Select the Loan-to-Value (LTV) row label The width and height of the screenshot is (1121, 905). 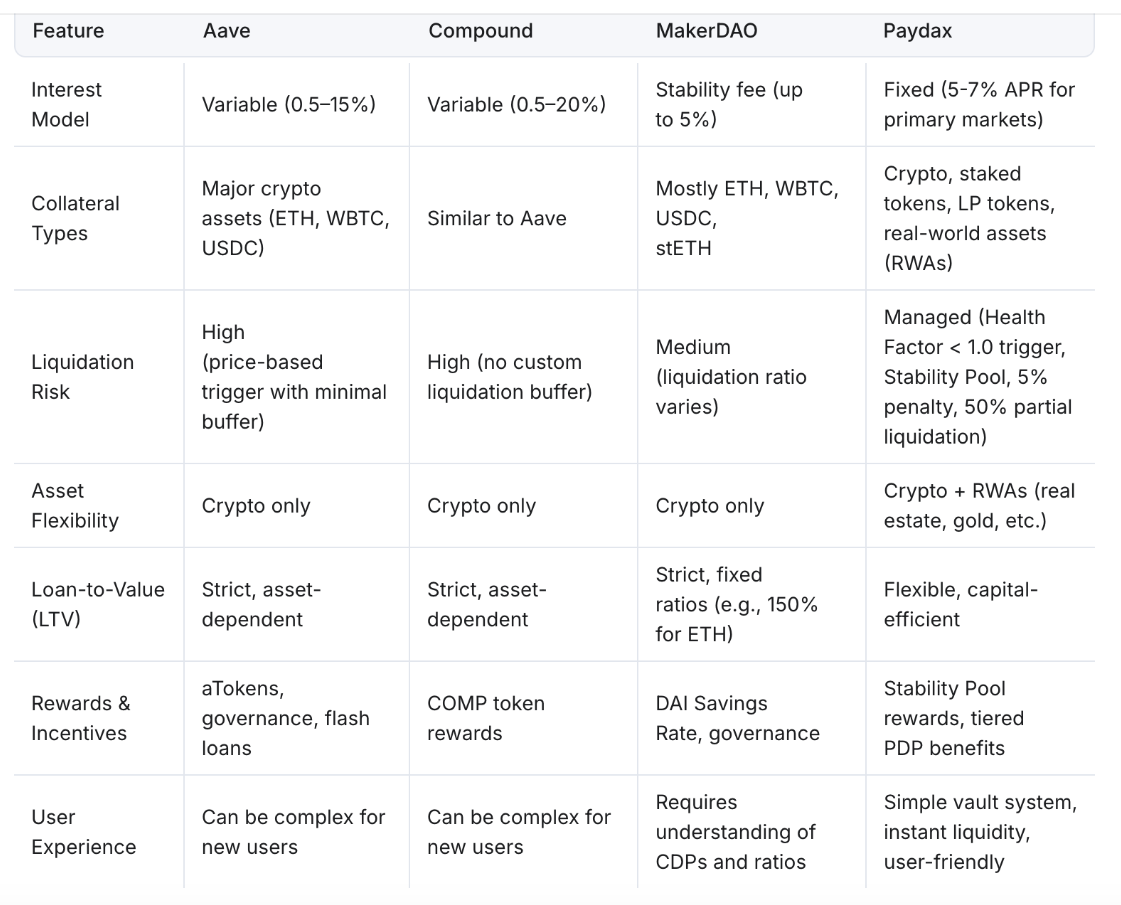[98, 604]
